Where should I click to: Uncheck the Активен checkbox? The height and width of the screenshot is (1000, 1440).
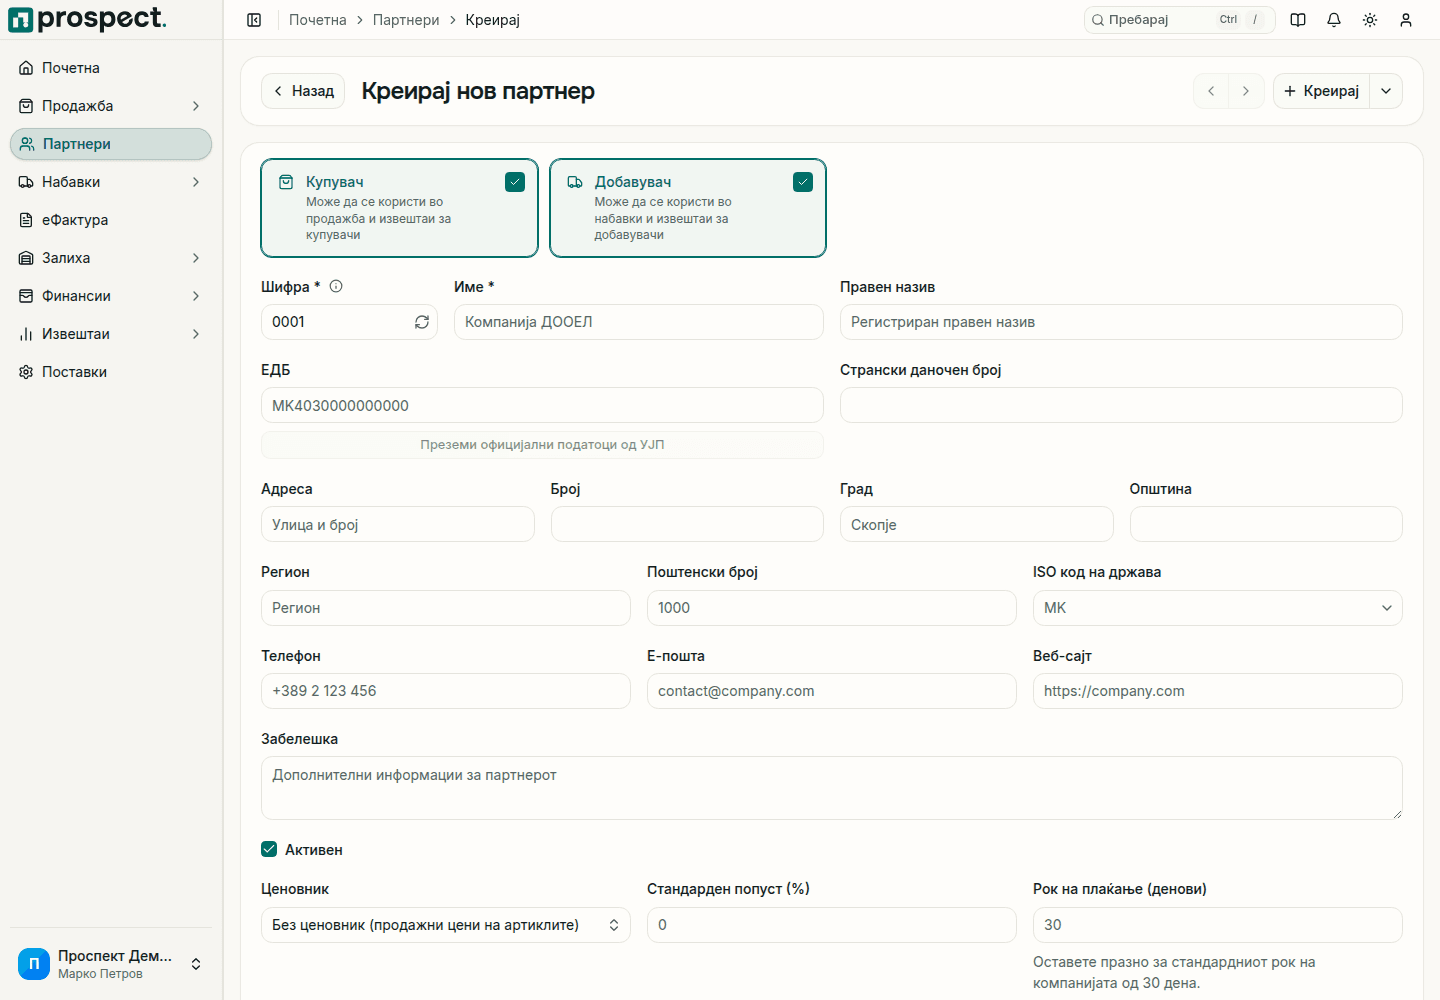coord(269,849)
